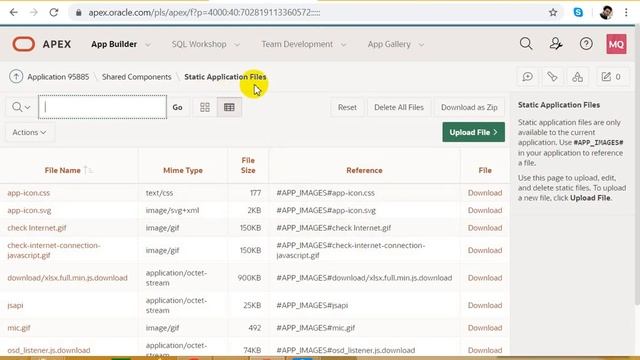Open download/xlsx.full.min.js.download file link
This screenshot has width=640, height=360.
(x=67, y=278)
